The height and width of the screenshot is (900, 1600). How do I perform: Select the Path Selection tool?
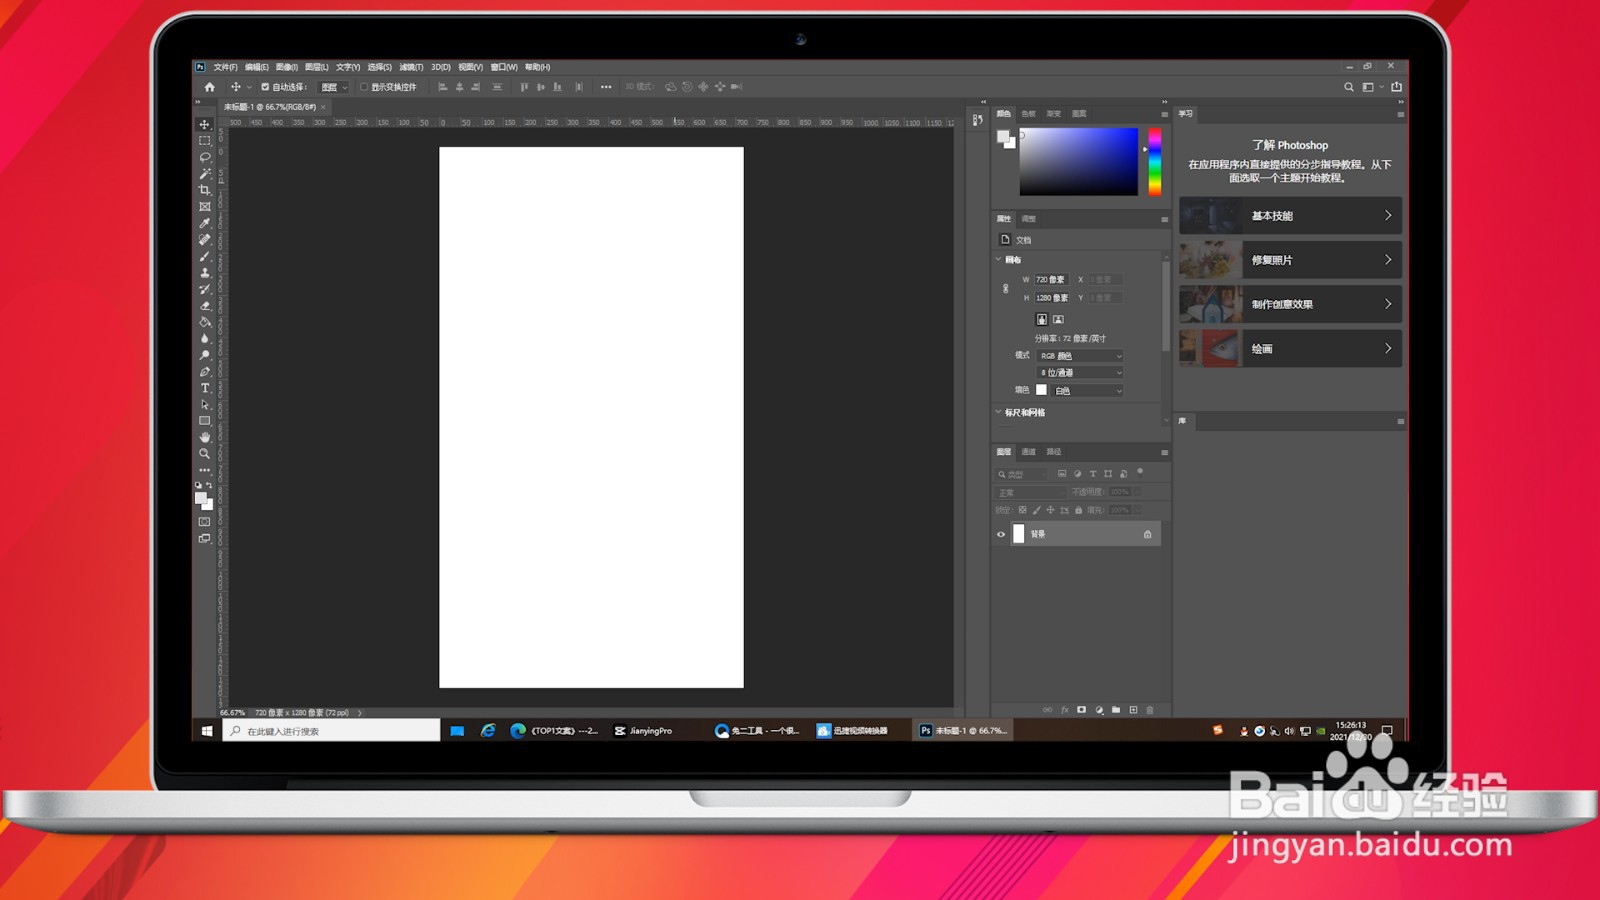point(205,405)
